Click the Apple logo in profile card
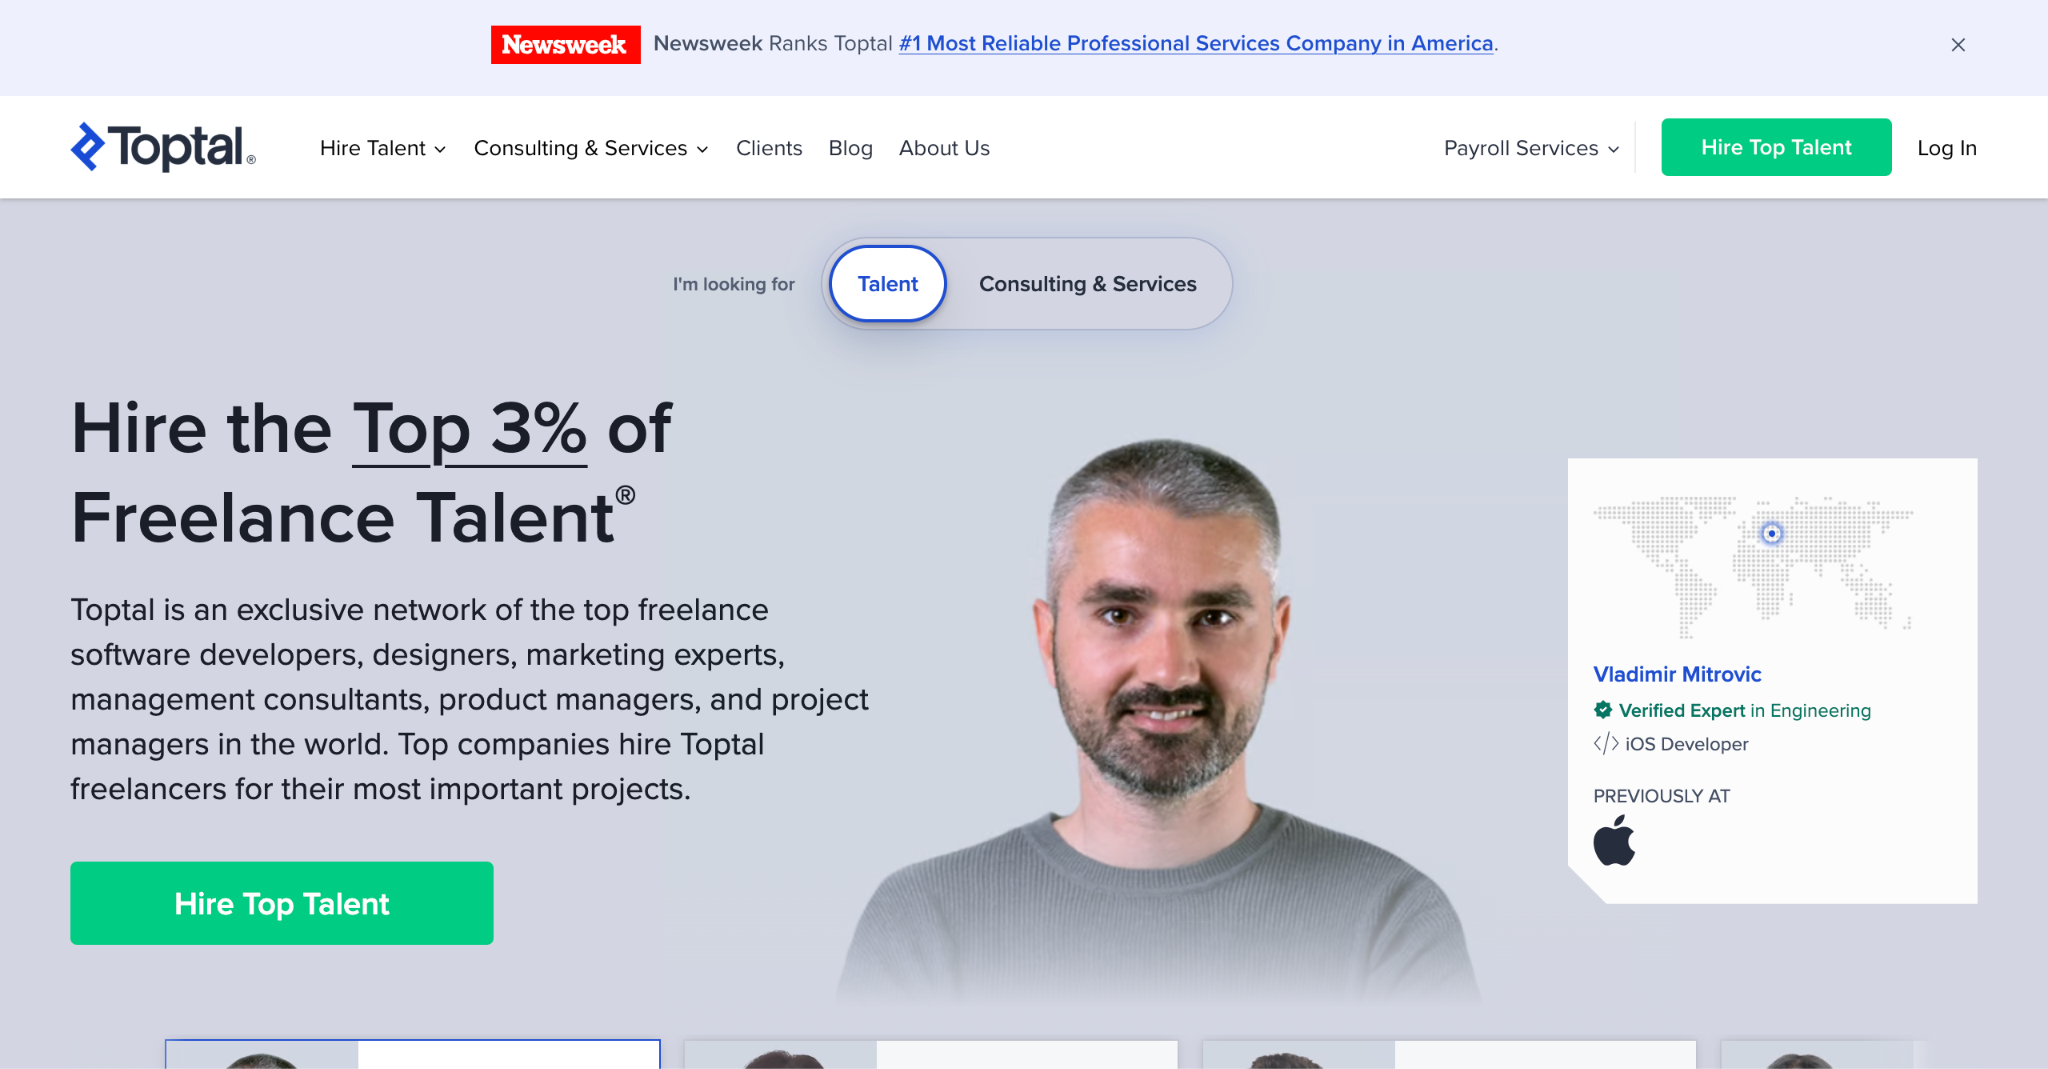The height and width of the screenshot is (1069, 2048). click(1614, 840)
